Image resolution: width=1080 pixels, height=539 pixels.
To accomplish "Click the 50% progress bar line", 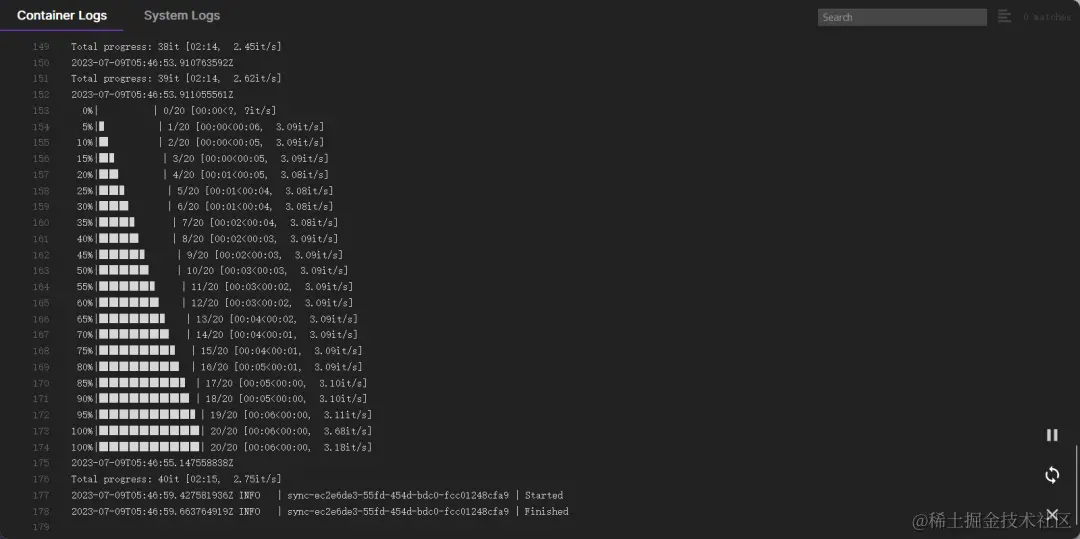I will click(x=211, y=271).
